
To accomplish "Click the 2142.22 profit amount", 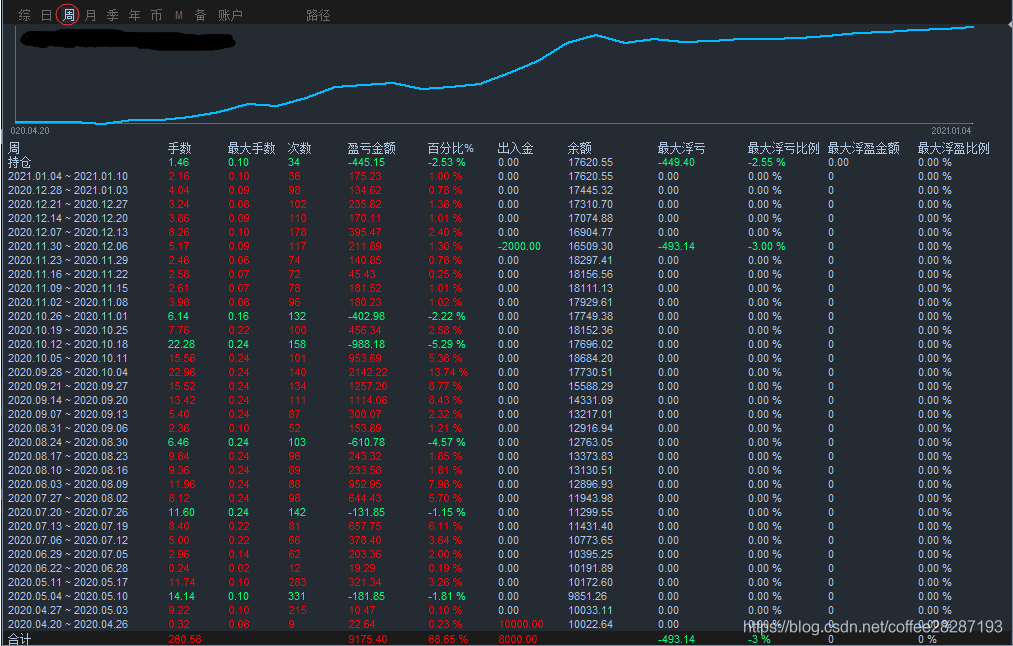I will (368, 372).
